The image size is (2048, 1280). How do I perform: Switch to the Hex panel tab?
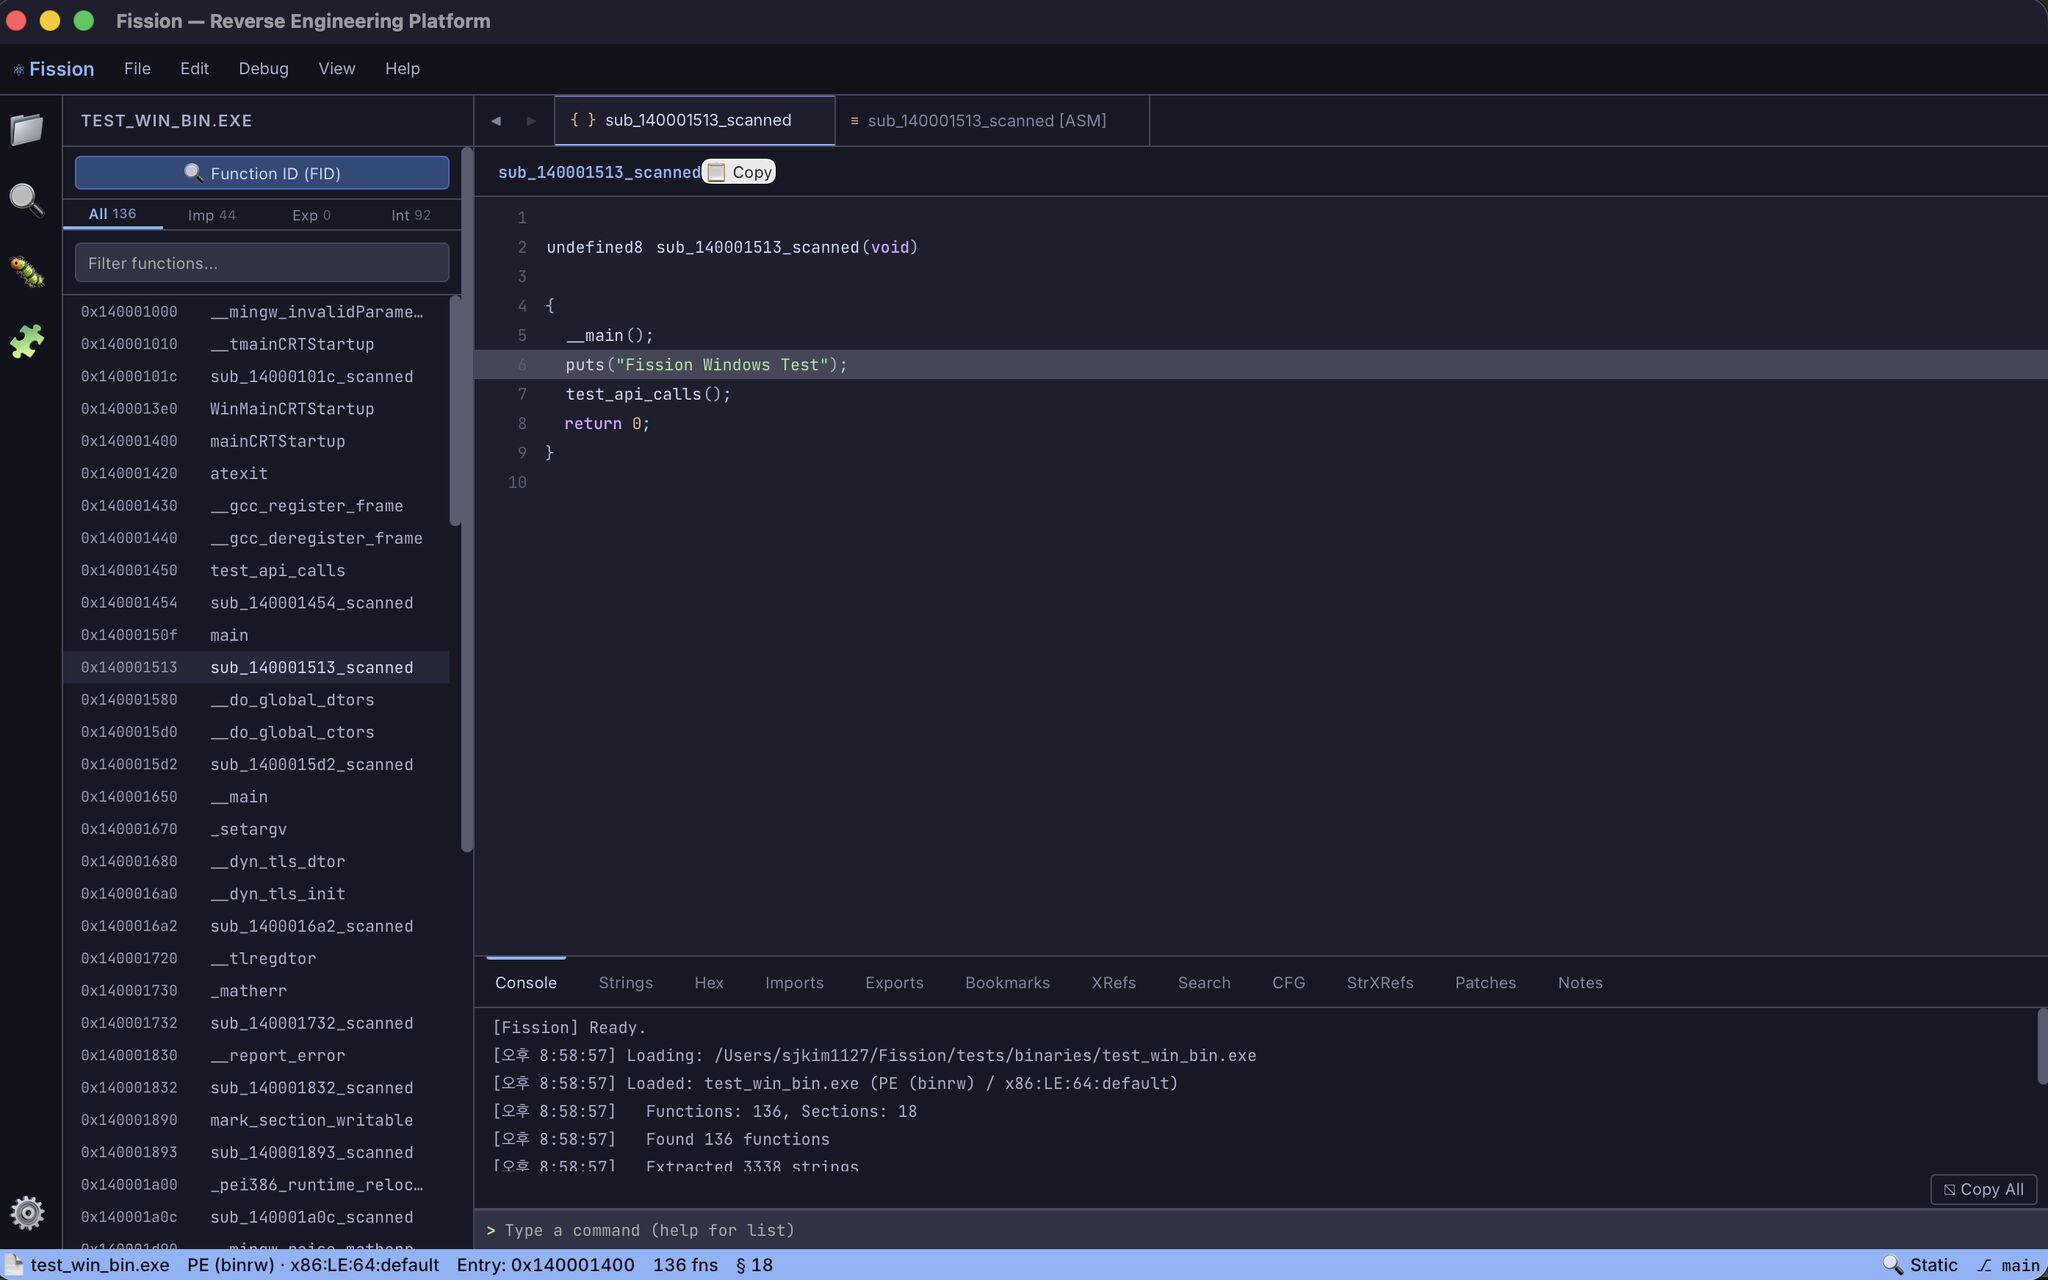pyautogui.click(x=709, y=983)
